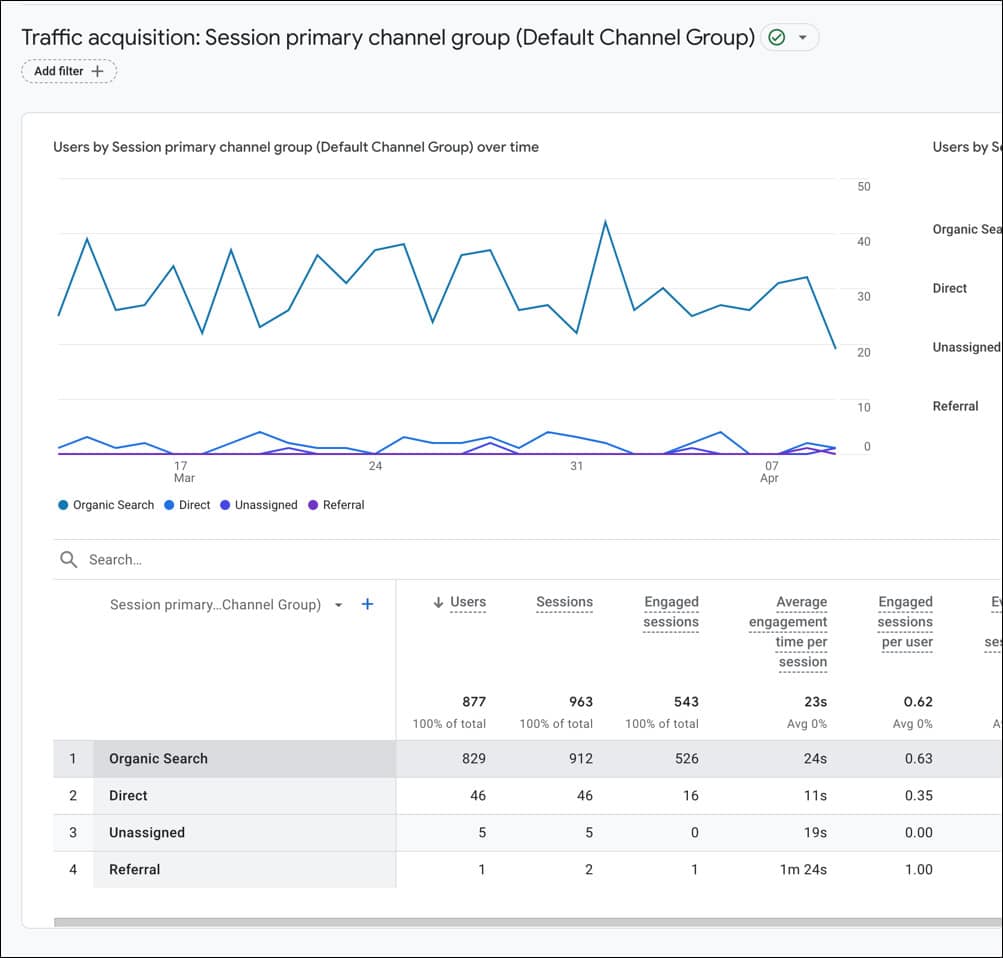Click the Add filter button
This screenshot has width=1003, height=958.
click(69, 71)
